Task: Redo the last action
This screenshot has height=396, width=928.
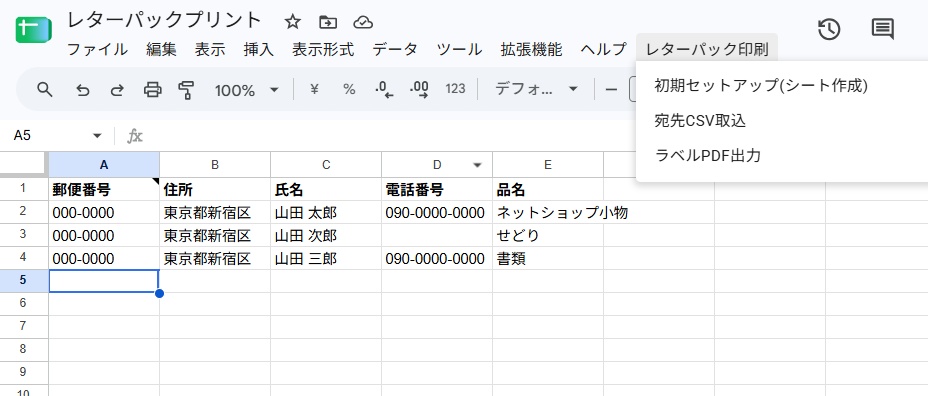Action: pos(117,90)
